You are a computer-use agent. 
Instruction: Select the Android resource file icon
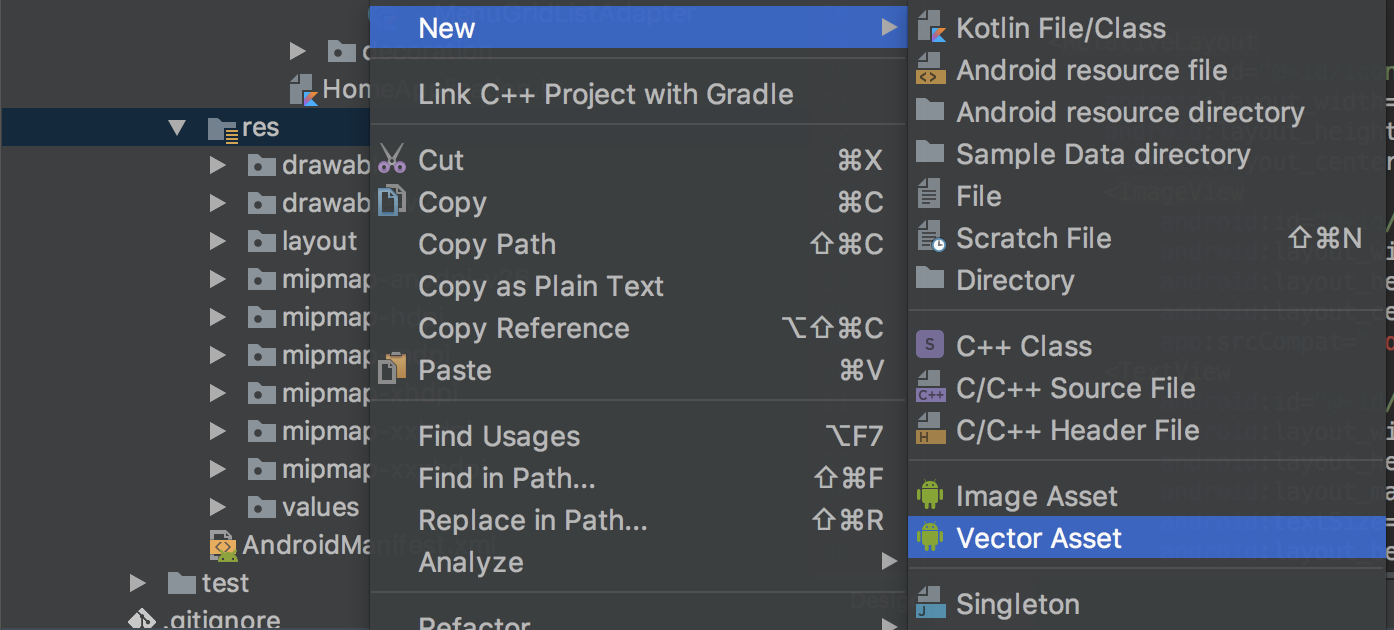(930, 70)
